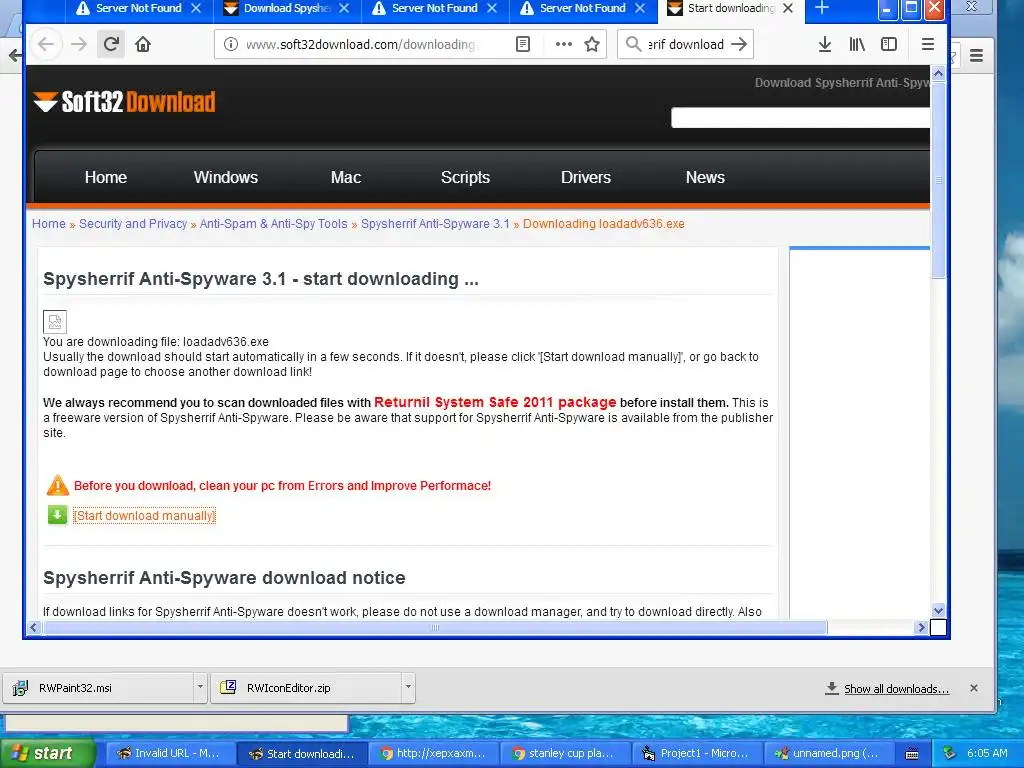Open the News section on Soft32
Screen dimensions: 1024x768
click(x=705, y=177)
